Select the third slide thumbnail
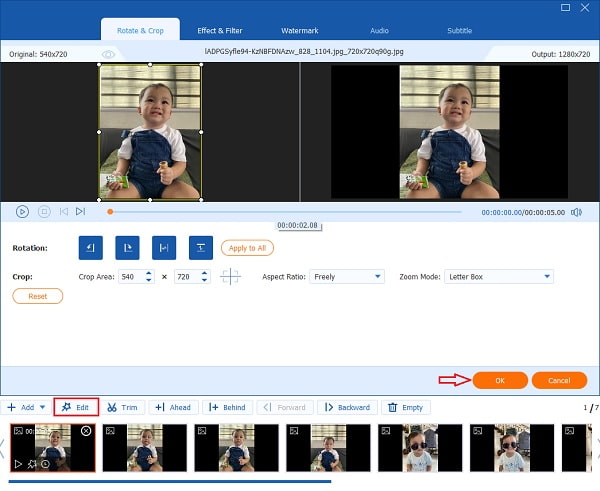600x491 pixels. pyautogui.click(x=236, y=448)
